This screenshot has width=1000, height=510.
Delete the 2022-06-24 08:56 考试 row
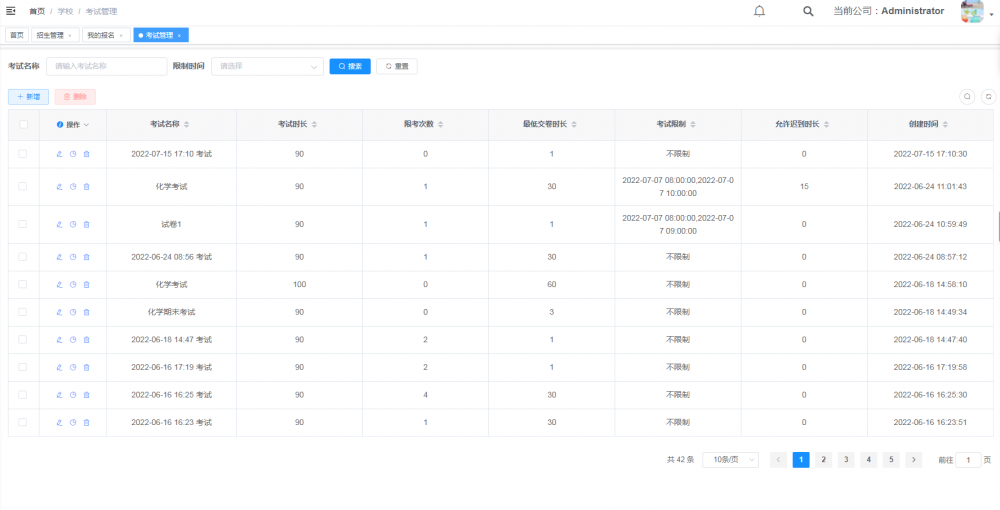(x=87, y=257)
